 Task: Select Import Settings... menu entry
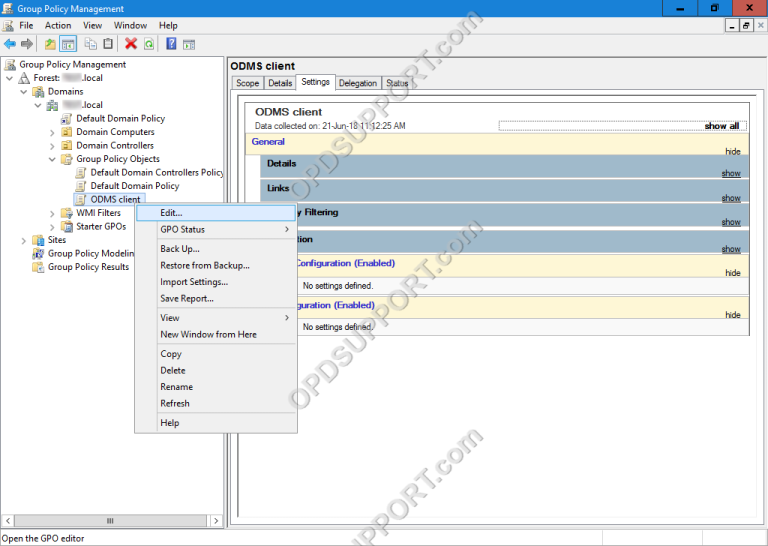pyautogui.click(x=216, y=282)
